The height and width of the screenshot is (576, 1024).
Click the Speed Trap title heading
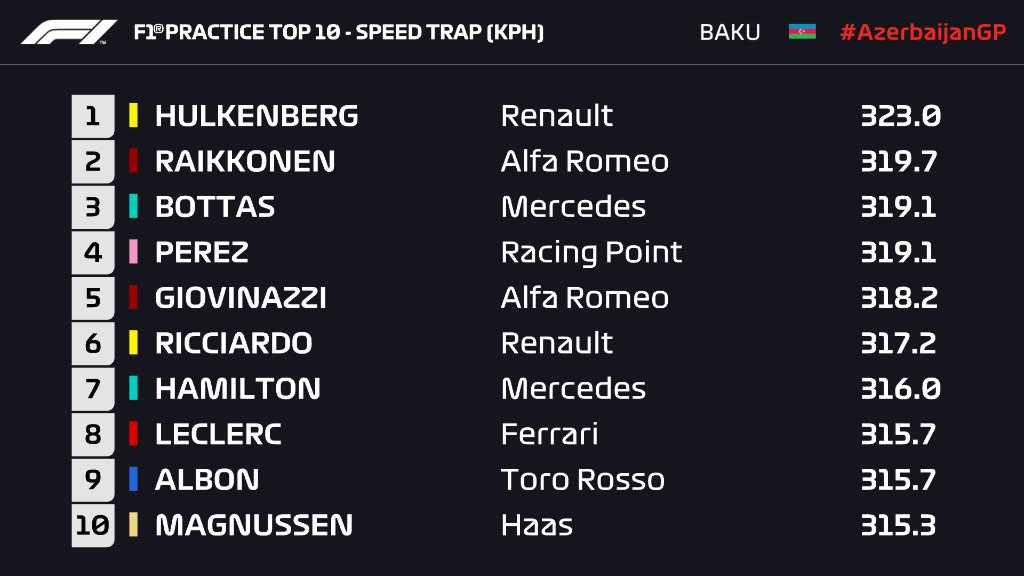pos(338,32)
